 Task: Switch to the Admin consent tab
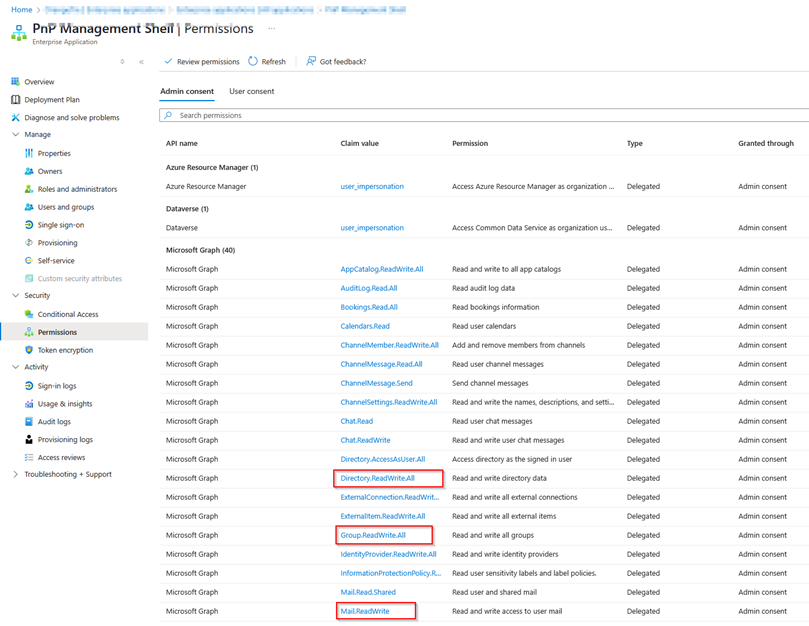pos(187,91)
